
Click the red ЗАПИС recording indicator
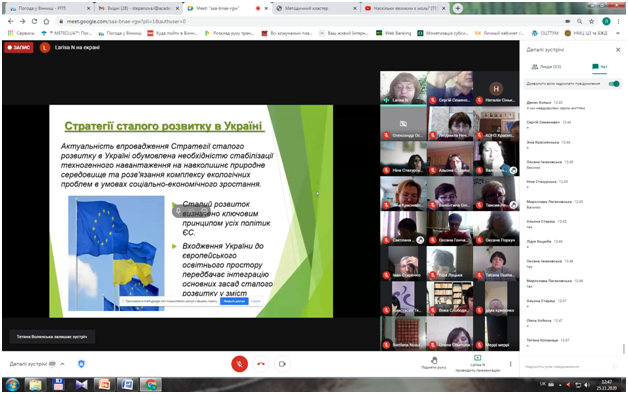click(x=19, y=47)
